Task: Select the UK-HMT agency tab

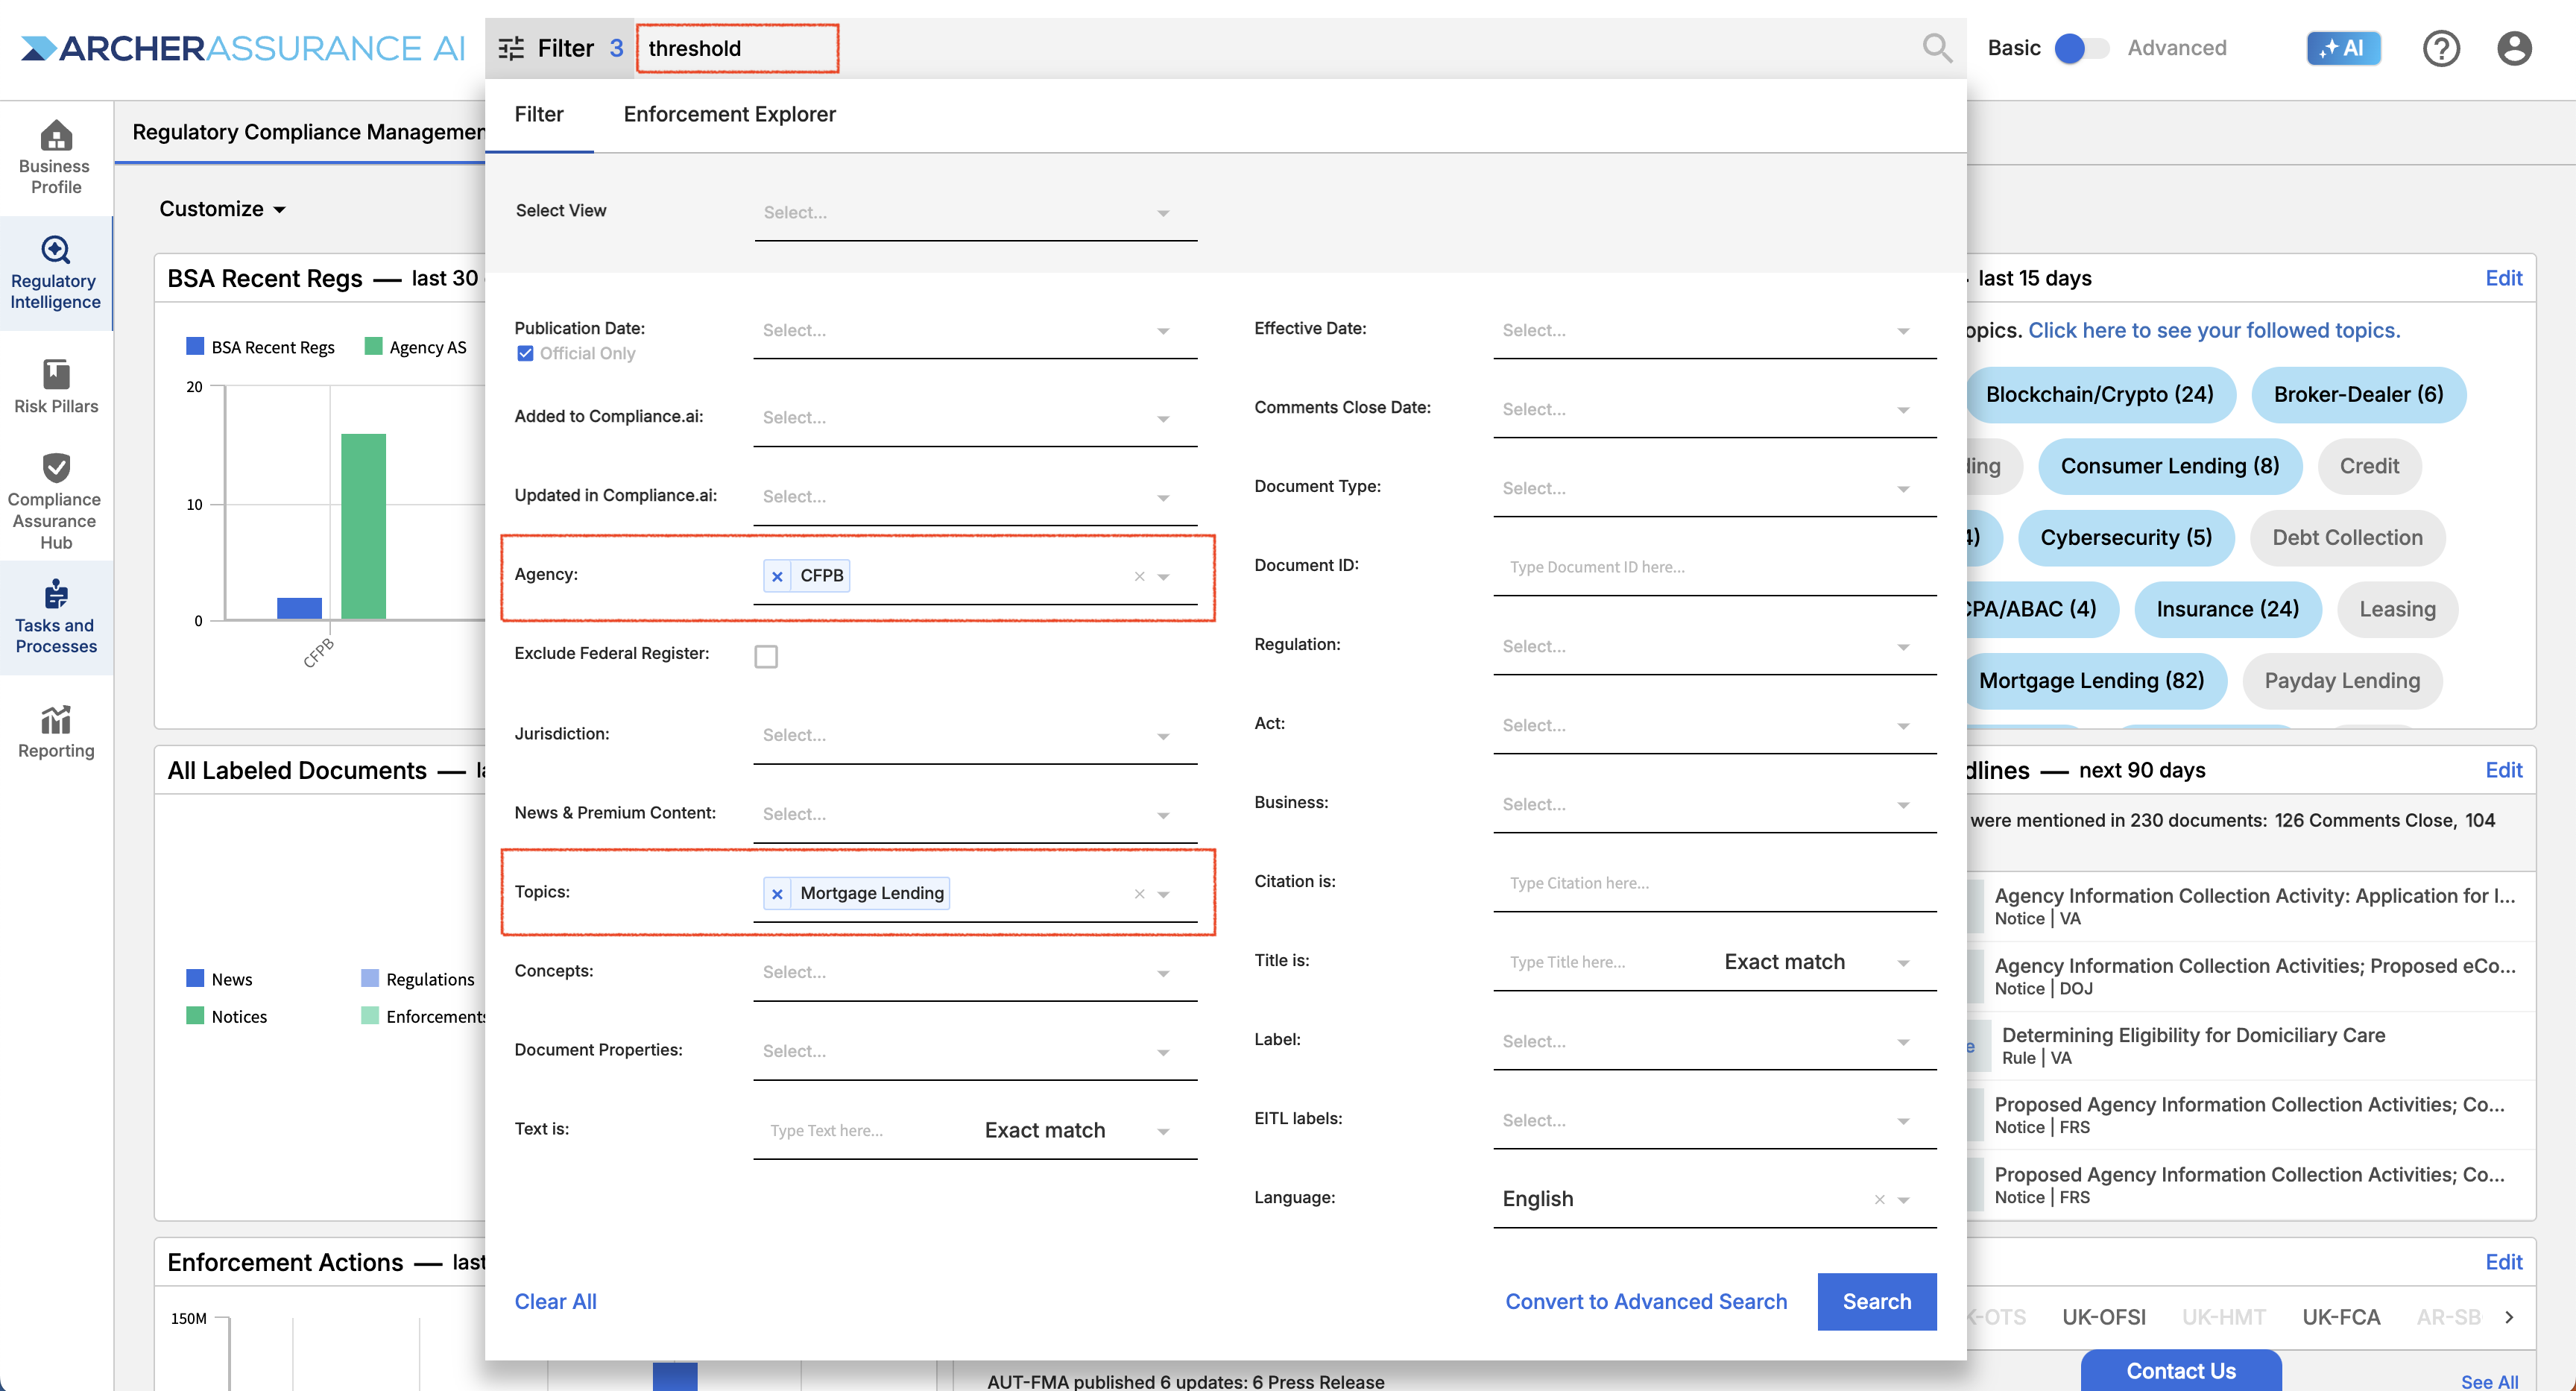Action: coord(2223,1317)
